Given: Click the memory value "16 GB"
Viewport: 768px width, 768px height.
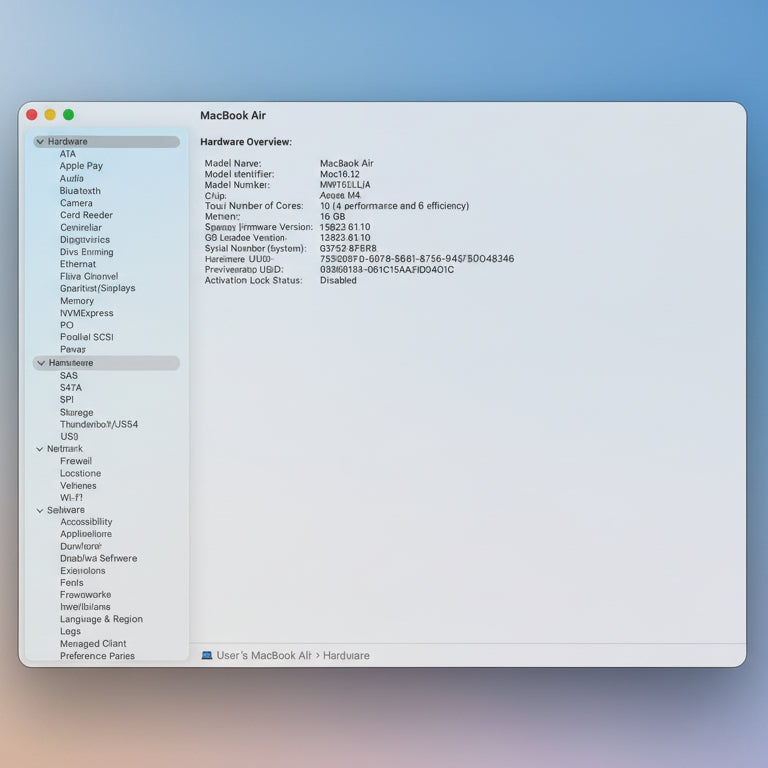Looking at the screenshot, I should point(333,216).
